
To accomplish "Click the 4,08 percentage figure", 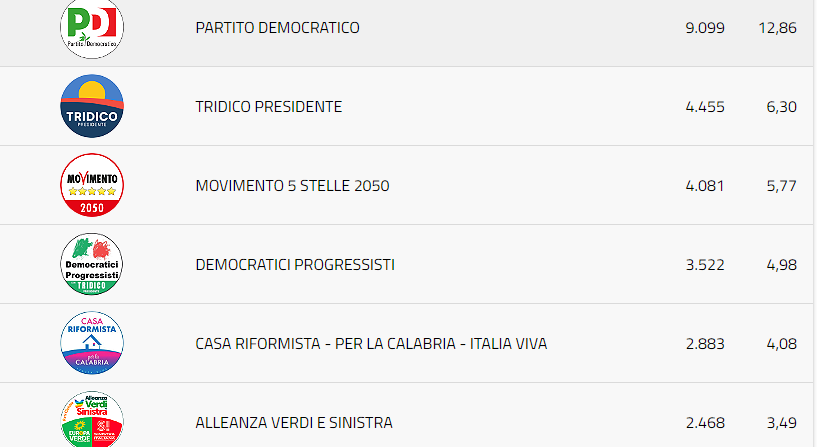I will click(781, 344).
